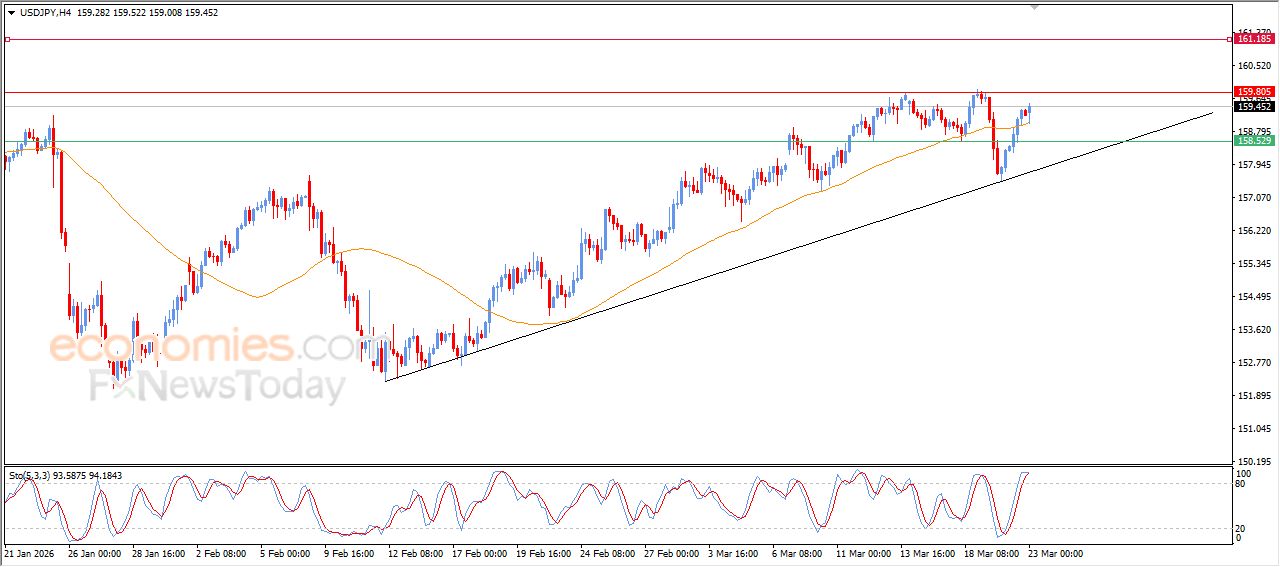Click stochastic level 80 on the scale
The image size is (1280, 567).
[1243, 484]
